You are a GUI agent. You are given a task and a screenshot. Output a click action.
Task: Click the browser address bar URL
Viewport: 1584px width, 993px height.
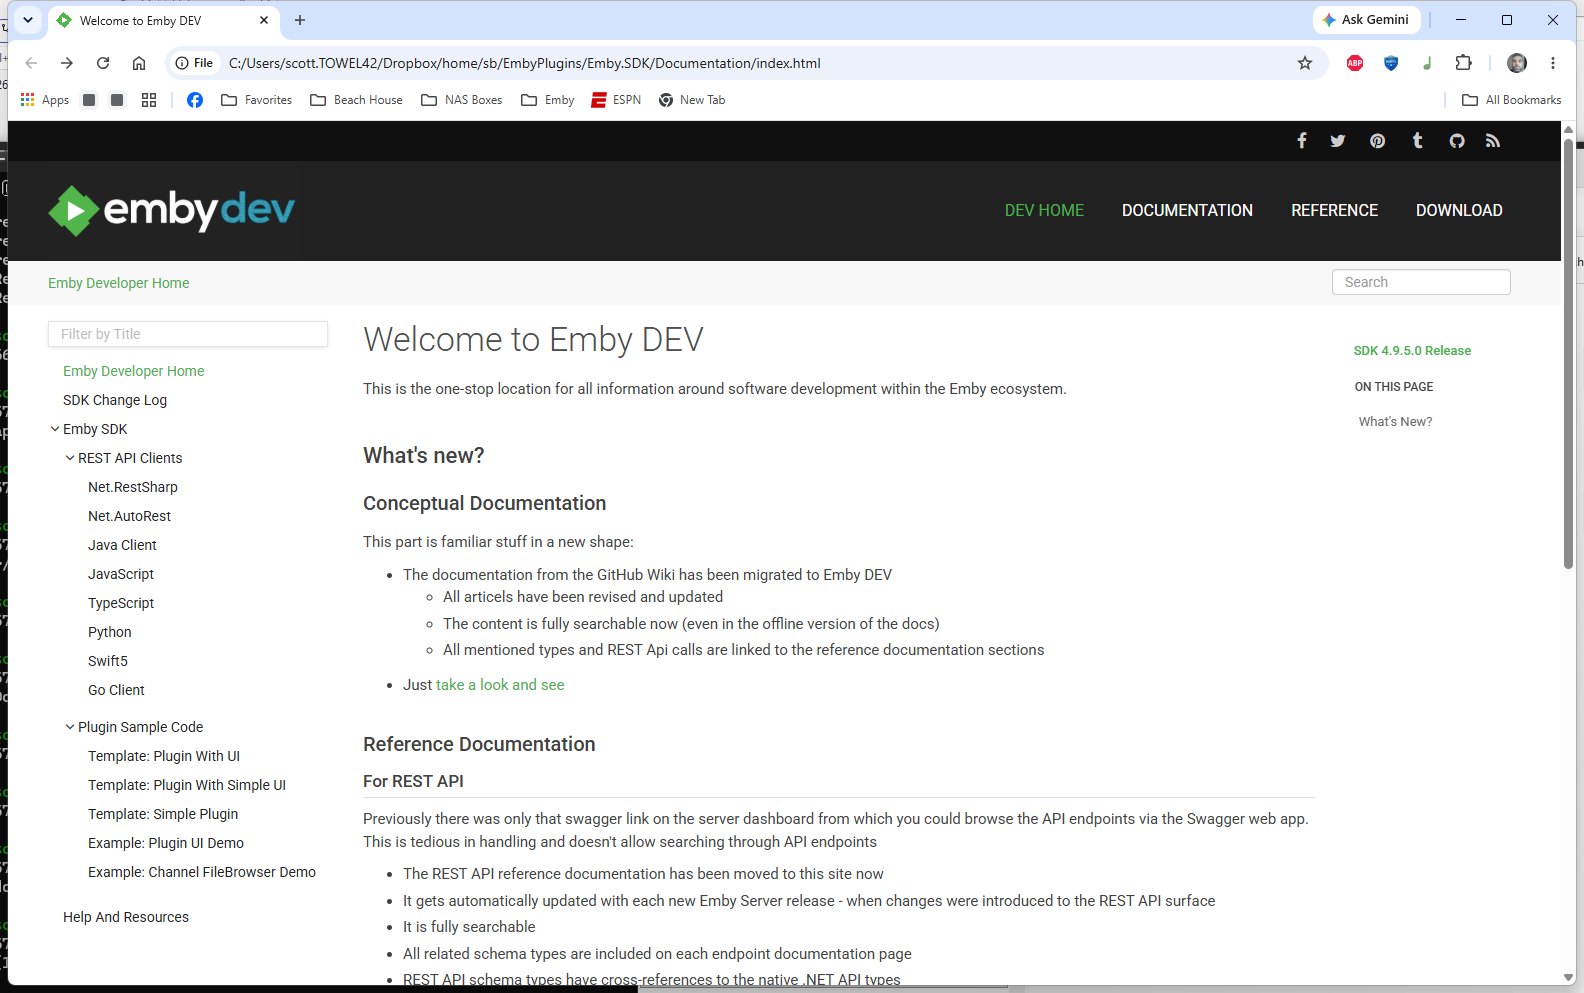pos(525,63)
